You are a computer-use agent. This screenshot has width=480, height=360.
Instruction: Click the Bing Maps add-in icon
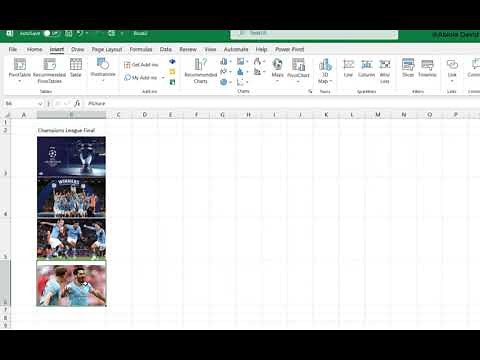click(172, 72)
